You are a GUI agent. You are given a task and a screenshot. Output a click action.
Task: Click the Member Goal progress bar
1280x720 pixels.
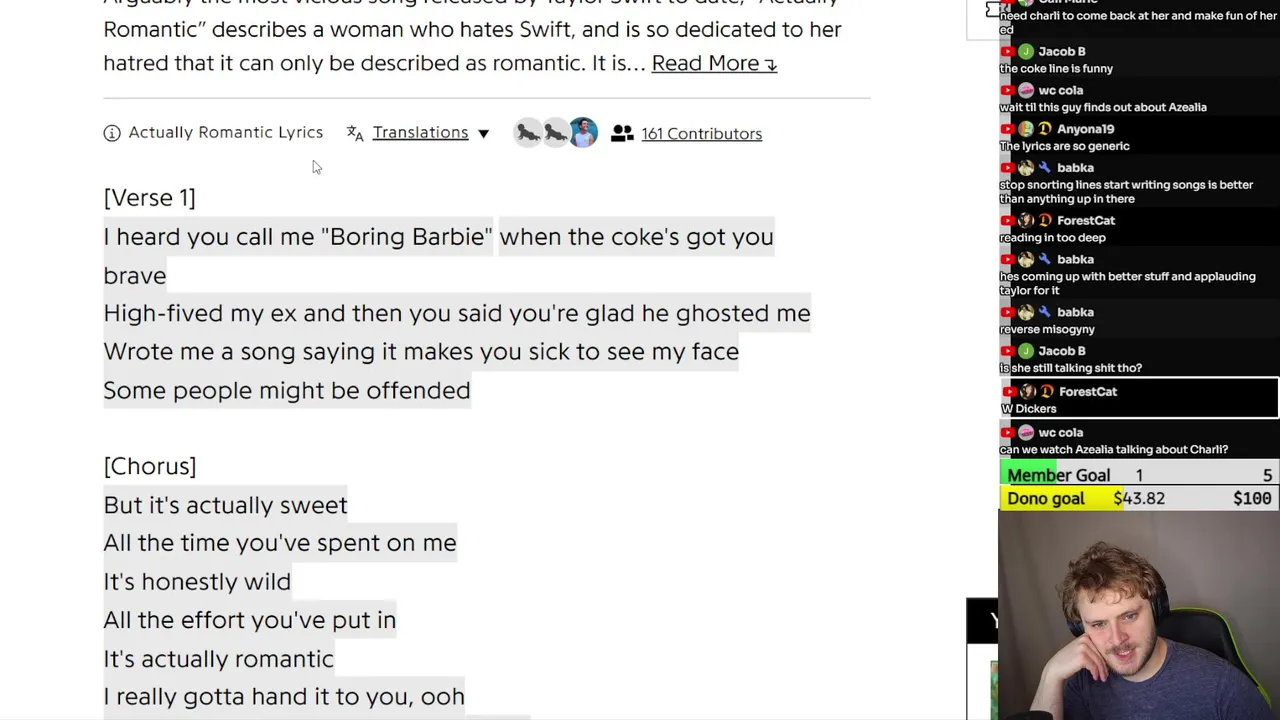point(1139,476)
